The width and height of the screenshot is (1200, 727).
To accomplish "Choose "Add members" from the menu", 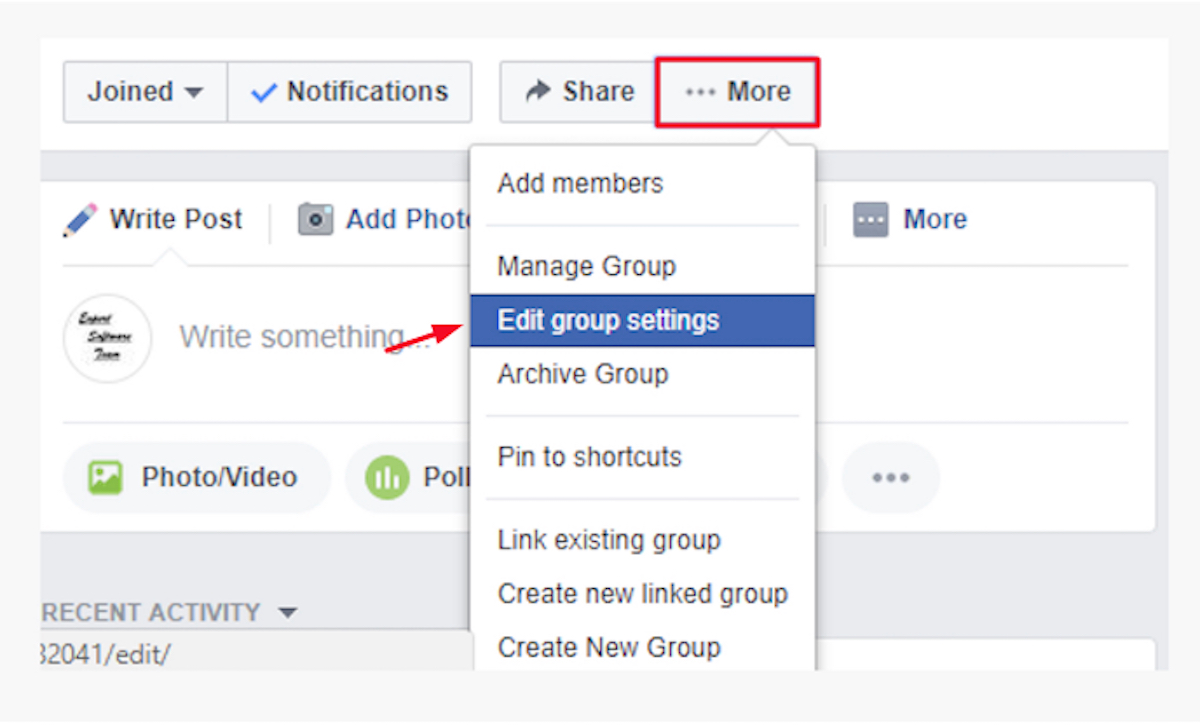I will (x=580, y=183).
